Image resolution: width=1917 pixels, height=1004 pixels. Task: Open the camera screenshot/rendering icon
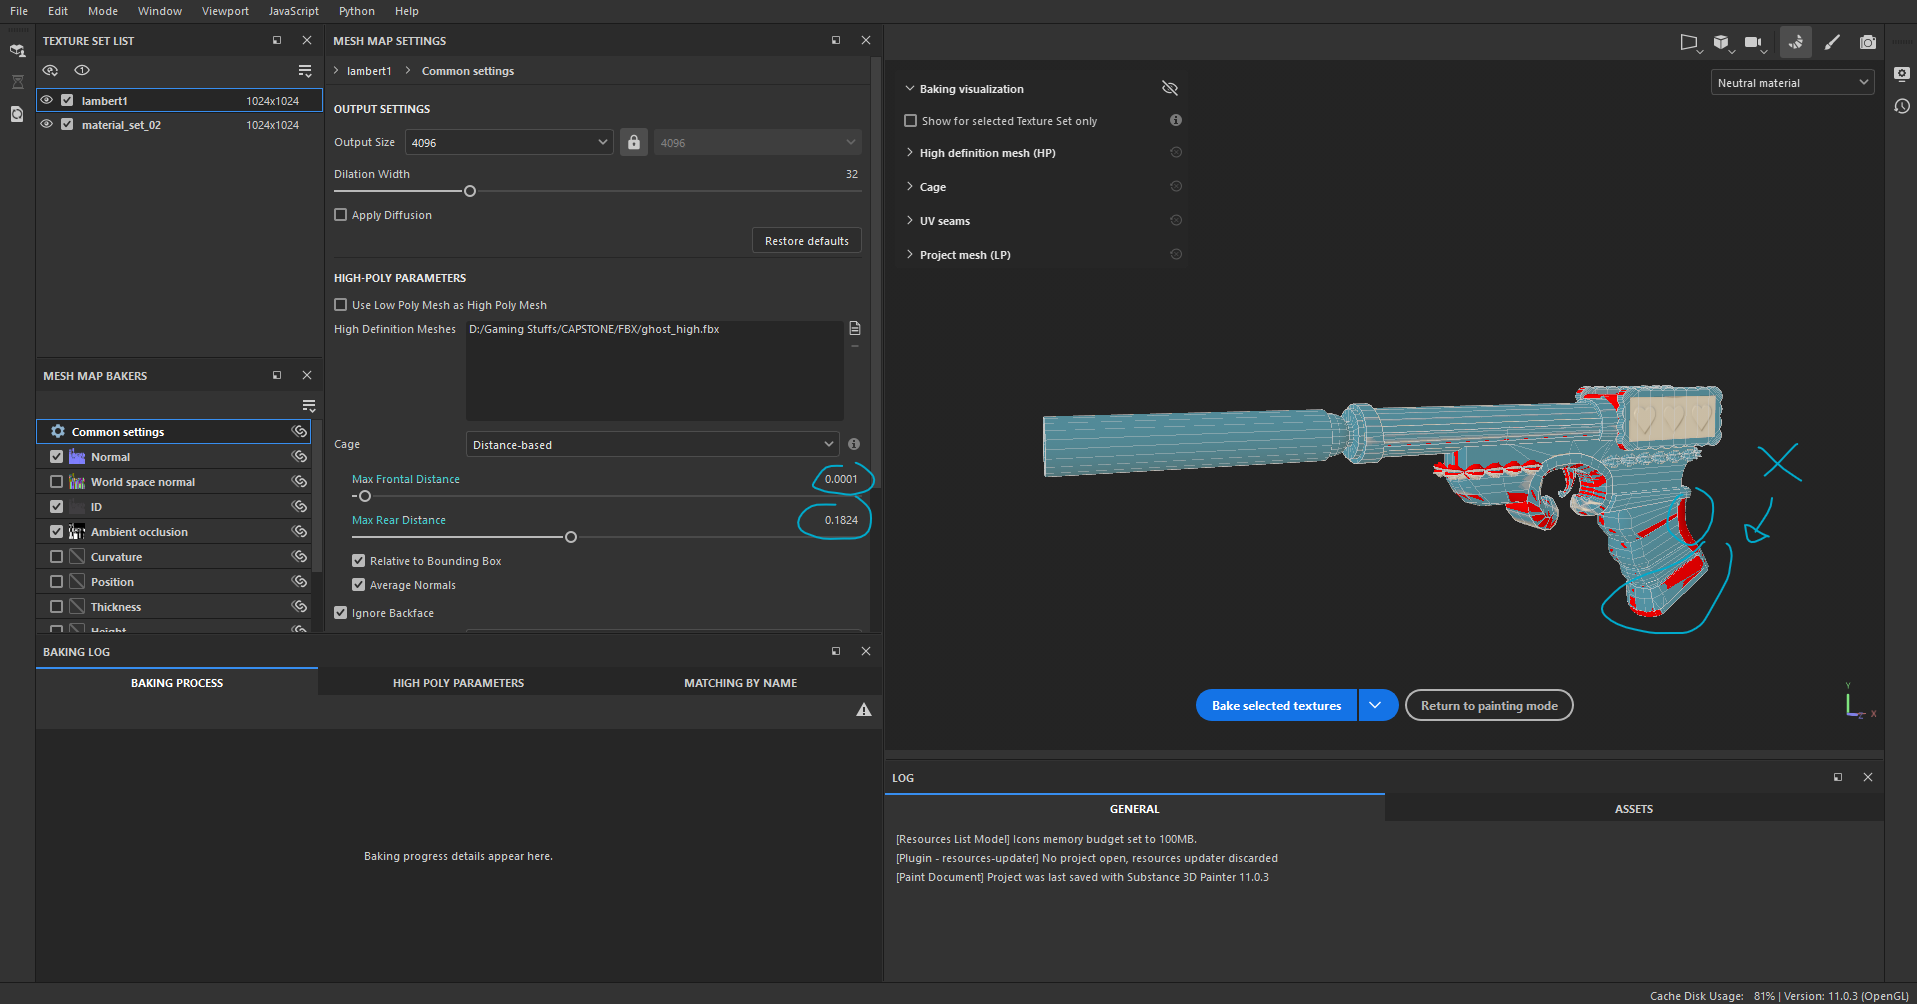click(1867, 42)
